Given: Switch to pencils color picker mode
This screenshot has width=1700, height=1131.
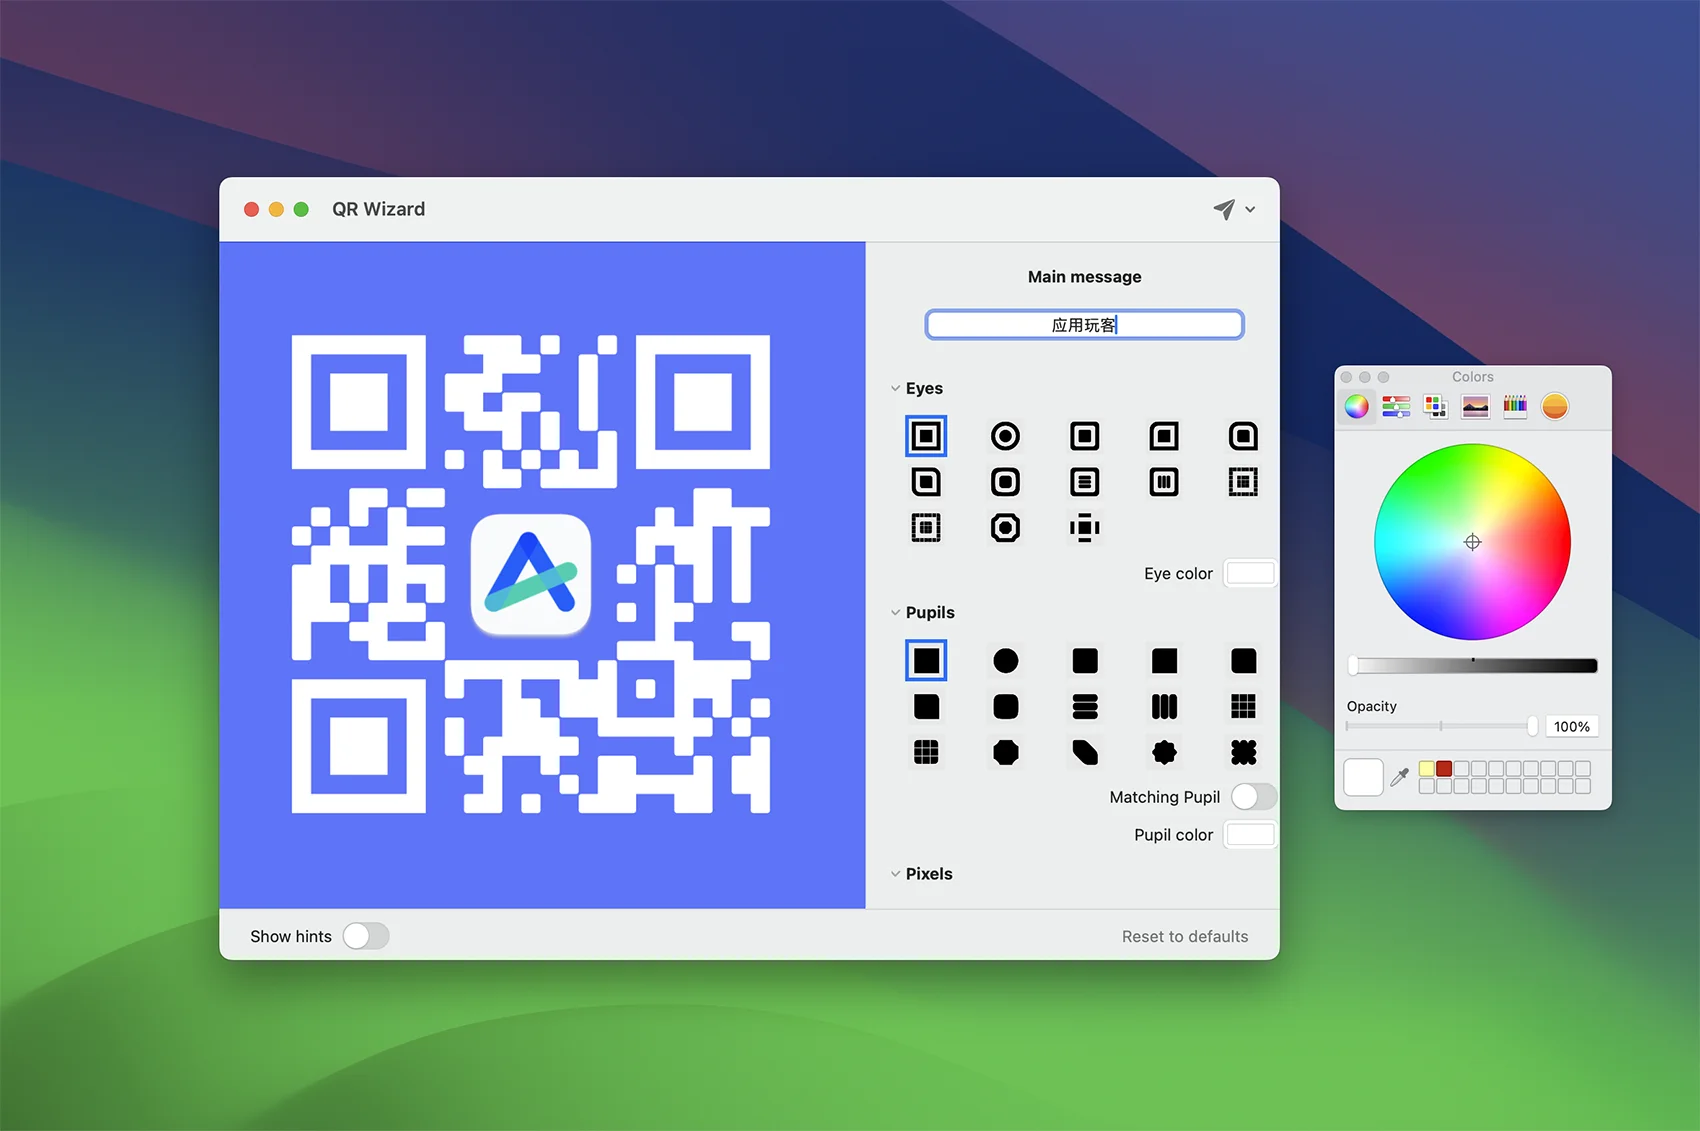Looking at the screenshot, I should coord(1515,406).
